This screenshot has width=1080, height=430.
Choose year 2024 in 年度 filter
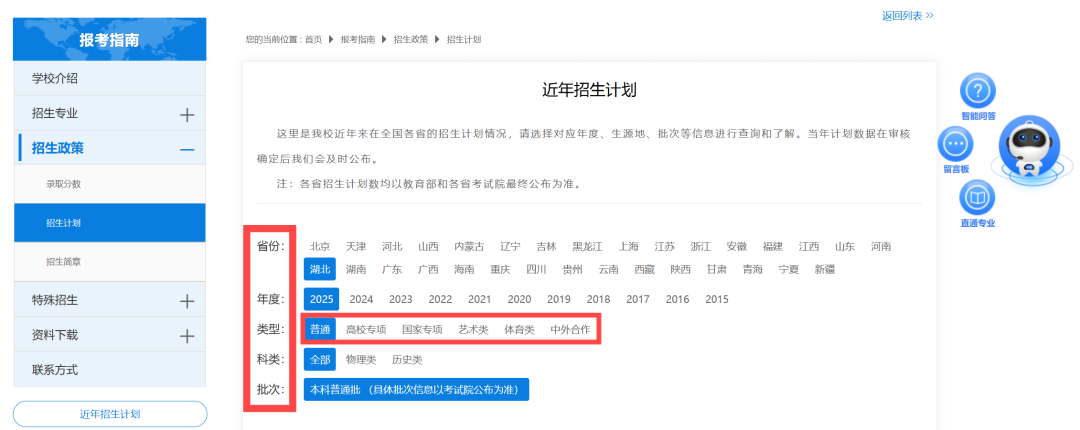pyautogui.click(x=361, y=299)
